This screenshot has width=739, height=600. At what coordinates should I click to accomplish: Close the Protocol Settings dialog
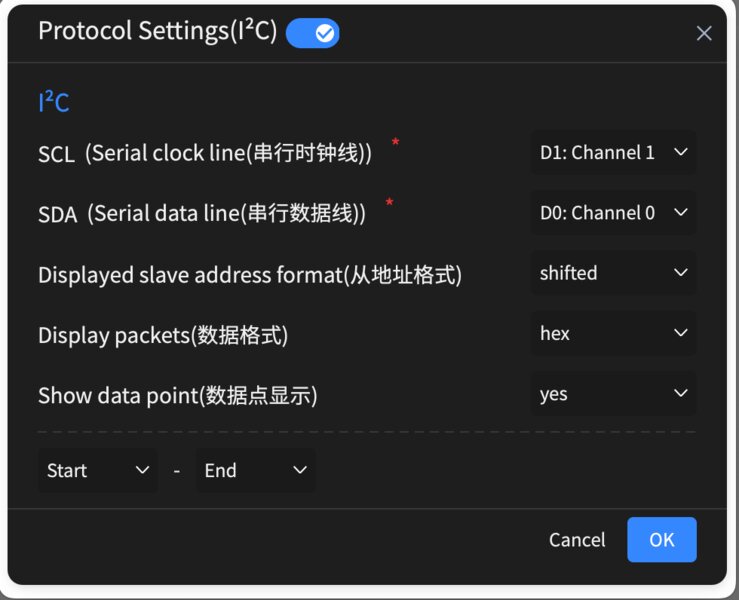click(704, 34)
